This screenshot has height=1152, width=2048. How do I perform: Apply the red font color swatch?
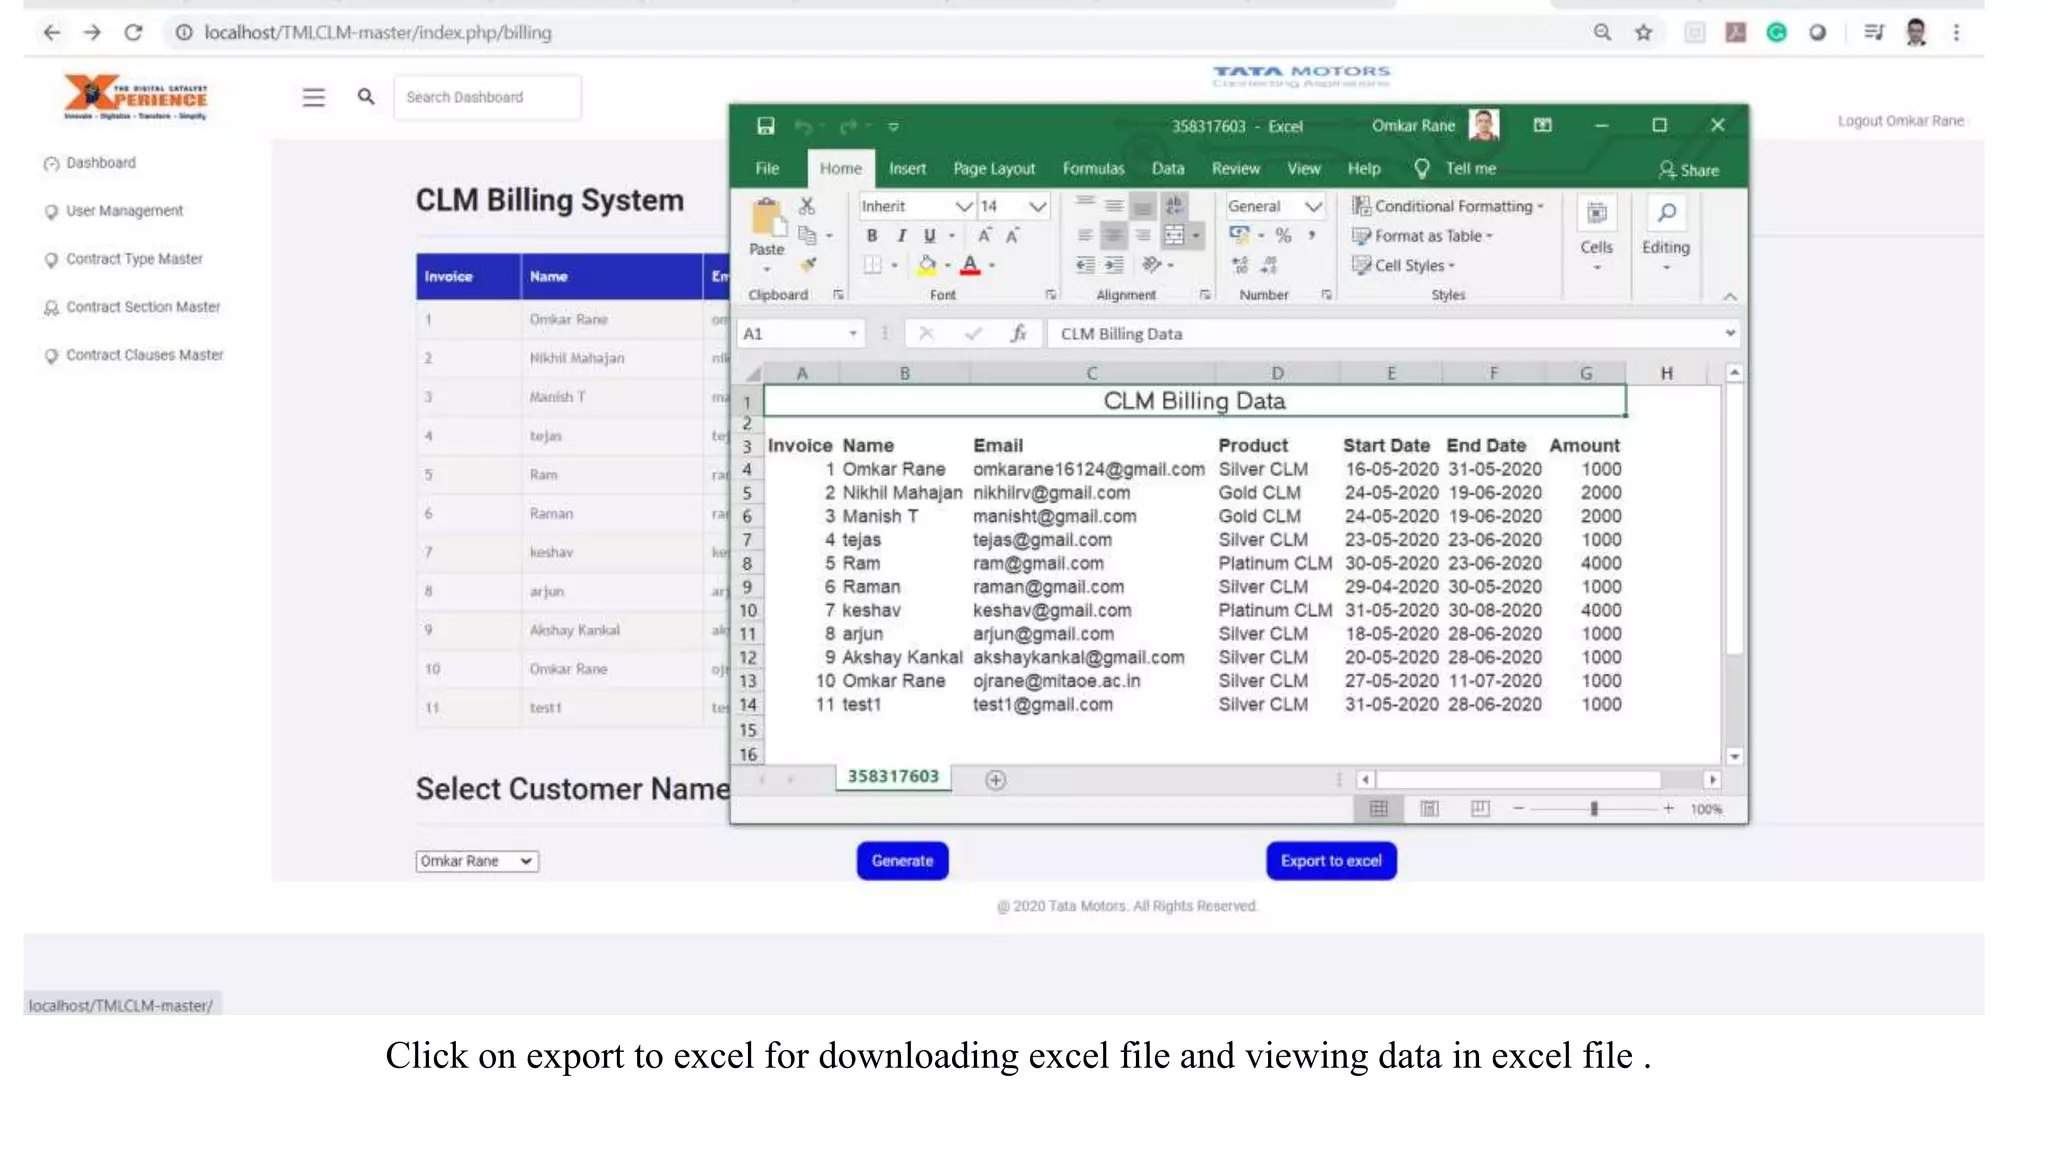tap(970, 265)
